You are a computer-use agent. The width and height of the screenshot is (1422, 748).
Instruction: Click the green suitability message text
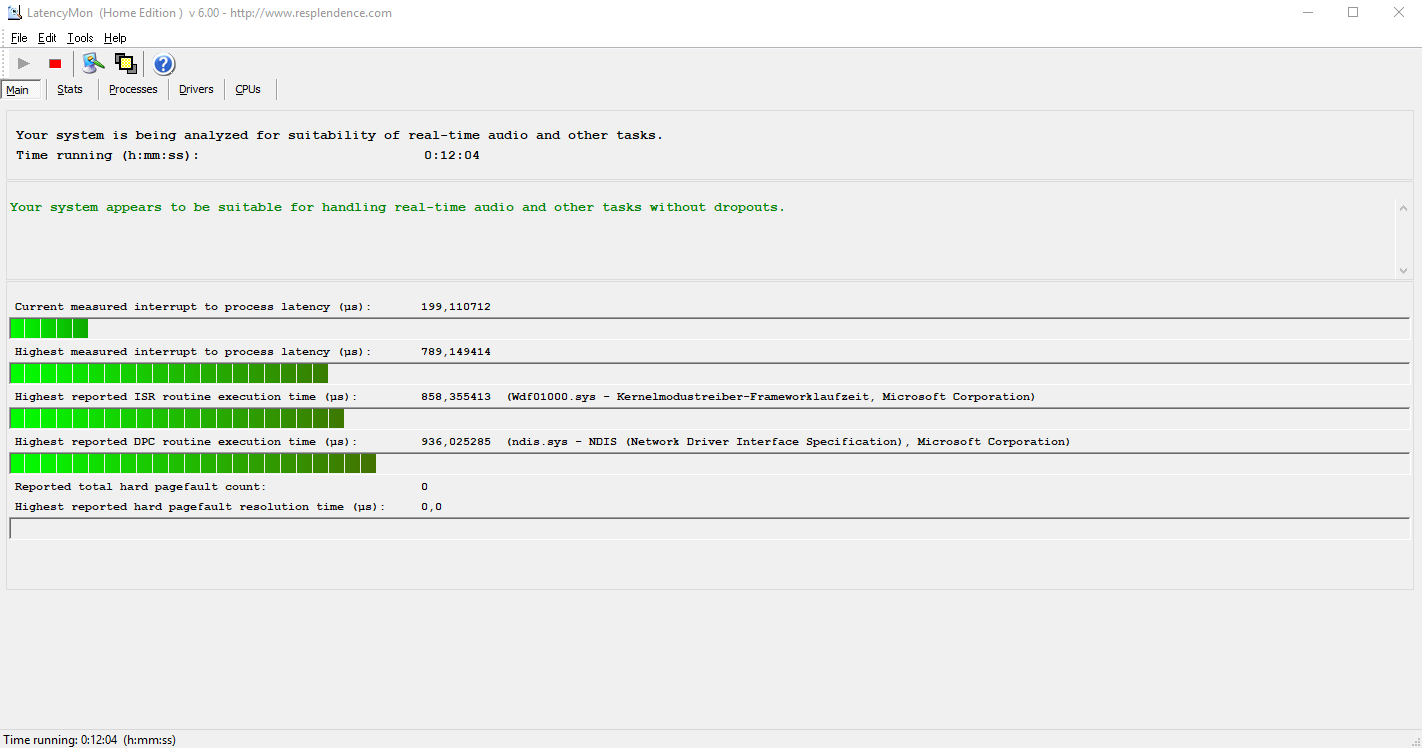pos(398,207)
